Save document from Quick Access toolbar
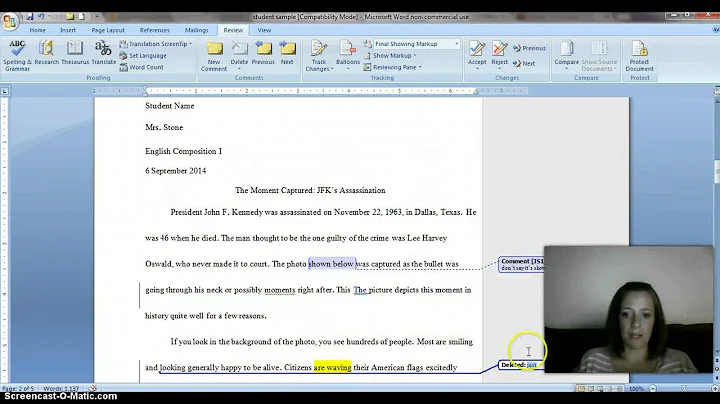 pyautogui.click(x=29, y=17)
